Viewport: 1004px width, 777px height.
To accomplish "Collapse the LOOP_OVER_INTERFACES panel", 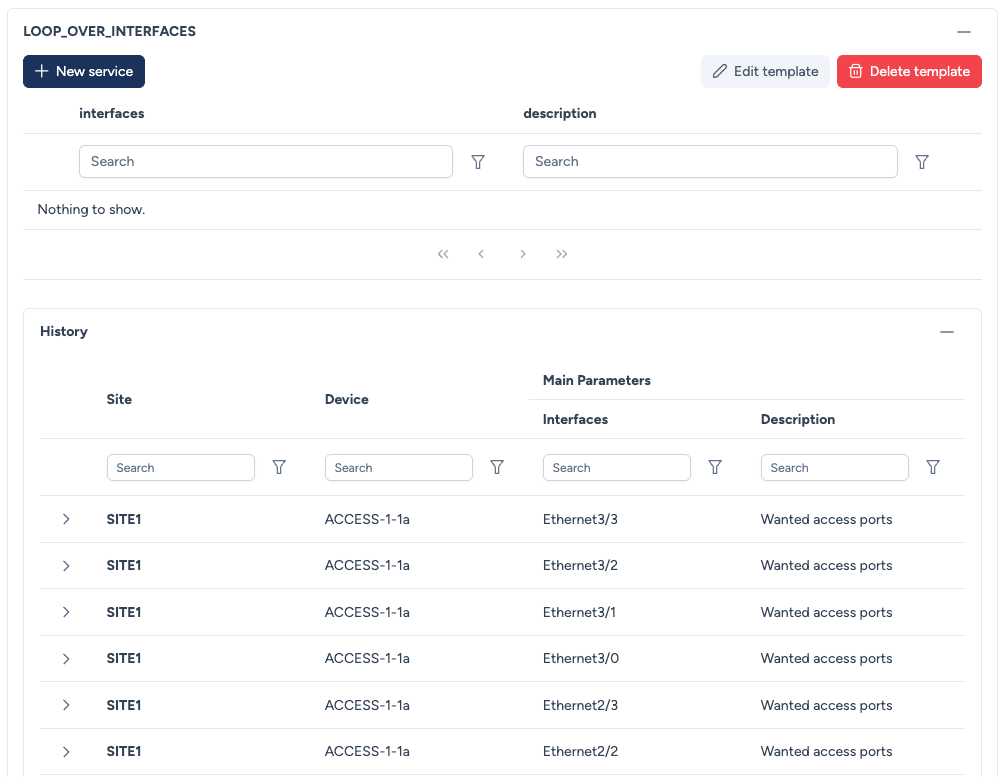I will tap(963, 32).
